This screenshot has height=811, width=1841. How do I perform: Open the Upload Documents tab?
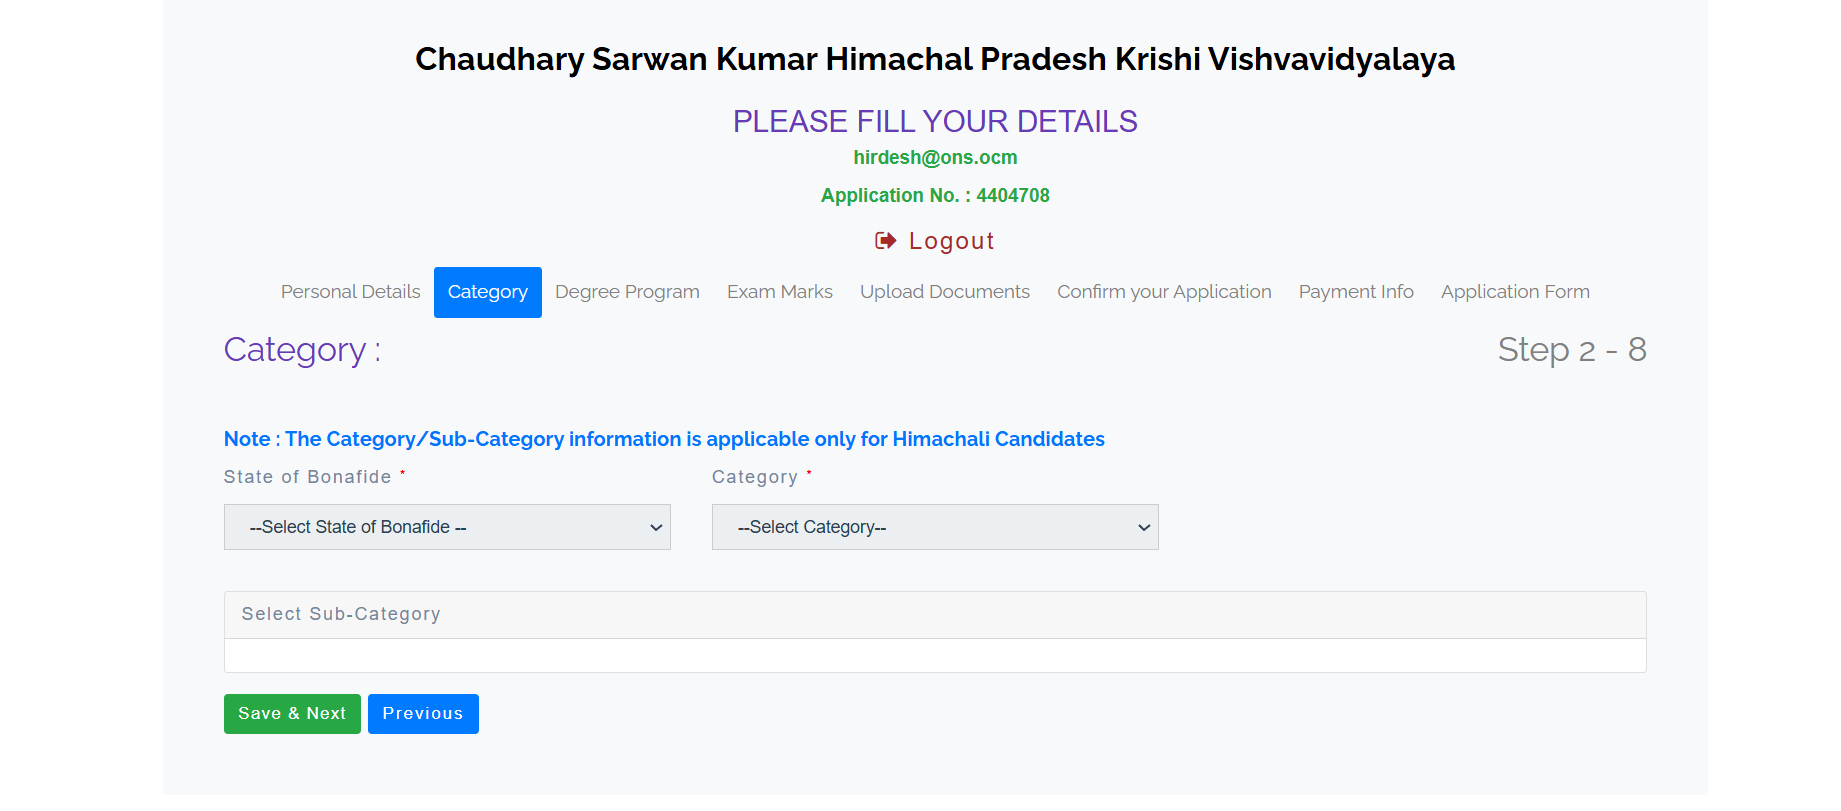944,292
